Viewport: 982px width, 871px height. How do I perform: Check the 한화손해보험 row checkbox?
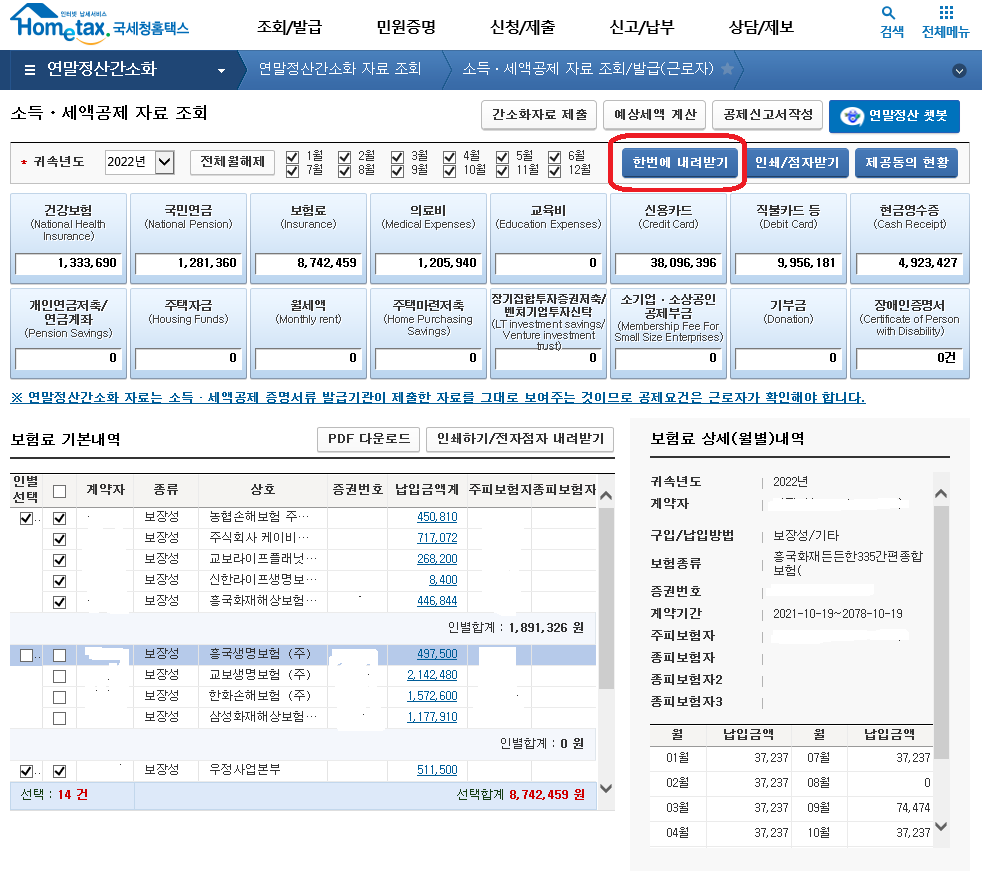[59, 698]
